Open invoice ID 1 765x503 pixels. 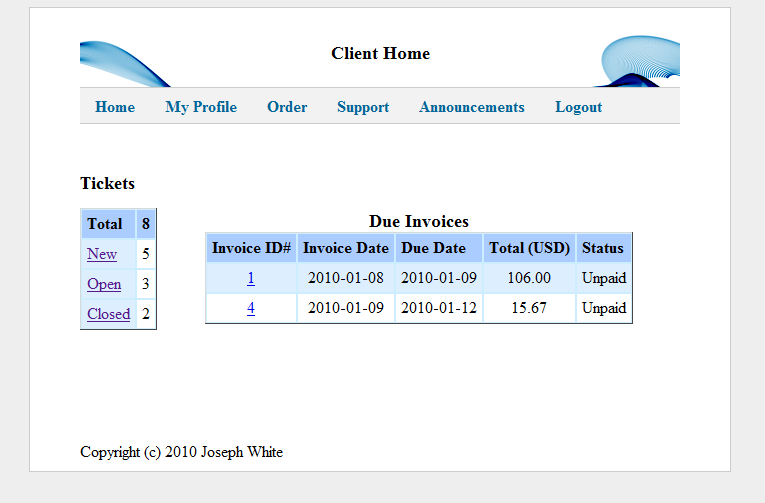pyautogui.click(x=251, y=278)
